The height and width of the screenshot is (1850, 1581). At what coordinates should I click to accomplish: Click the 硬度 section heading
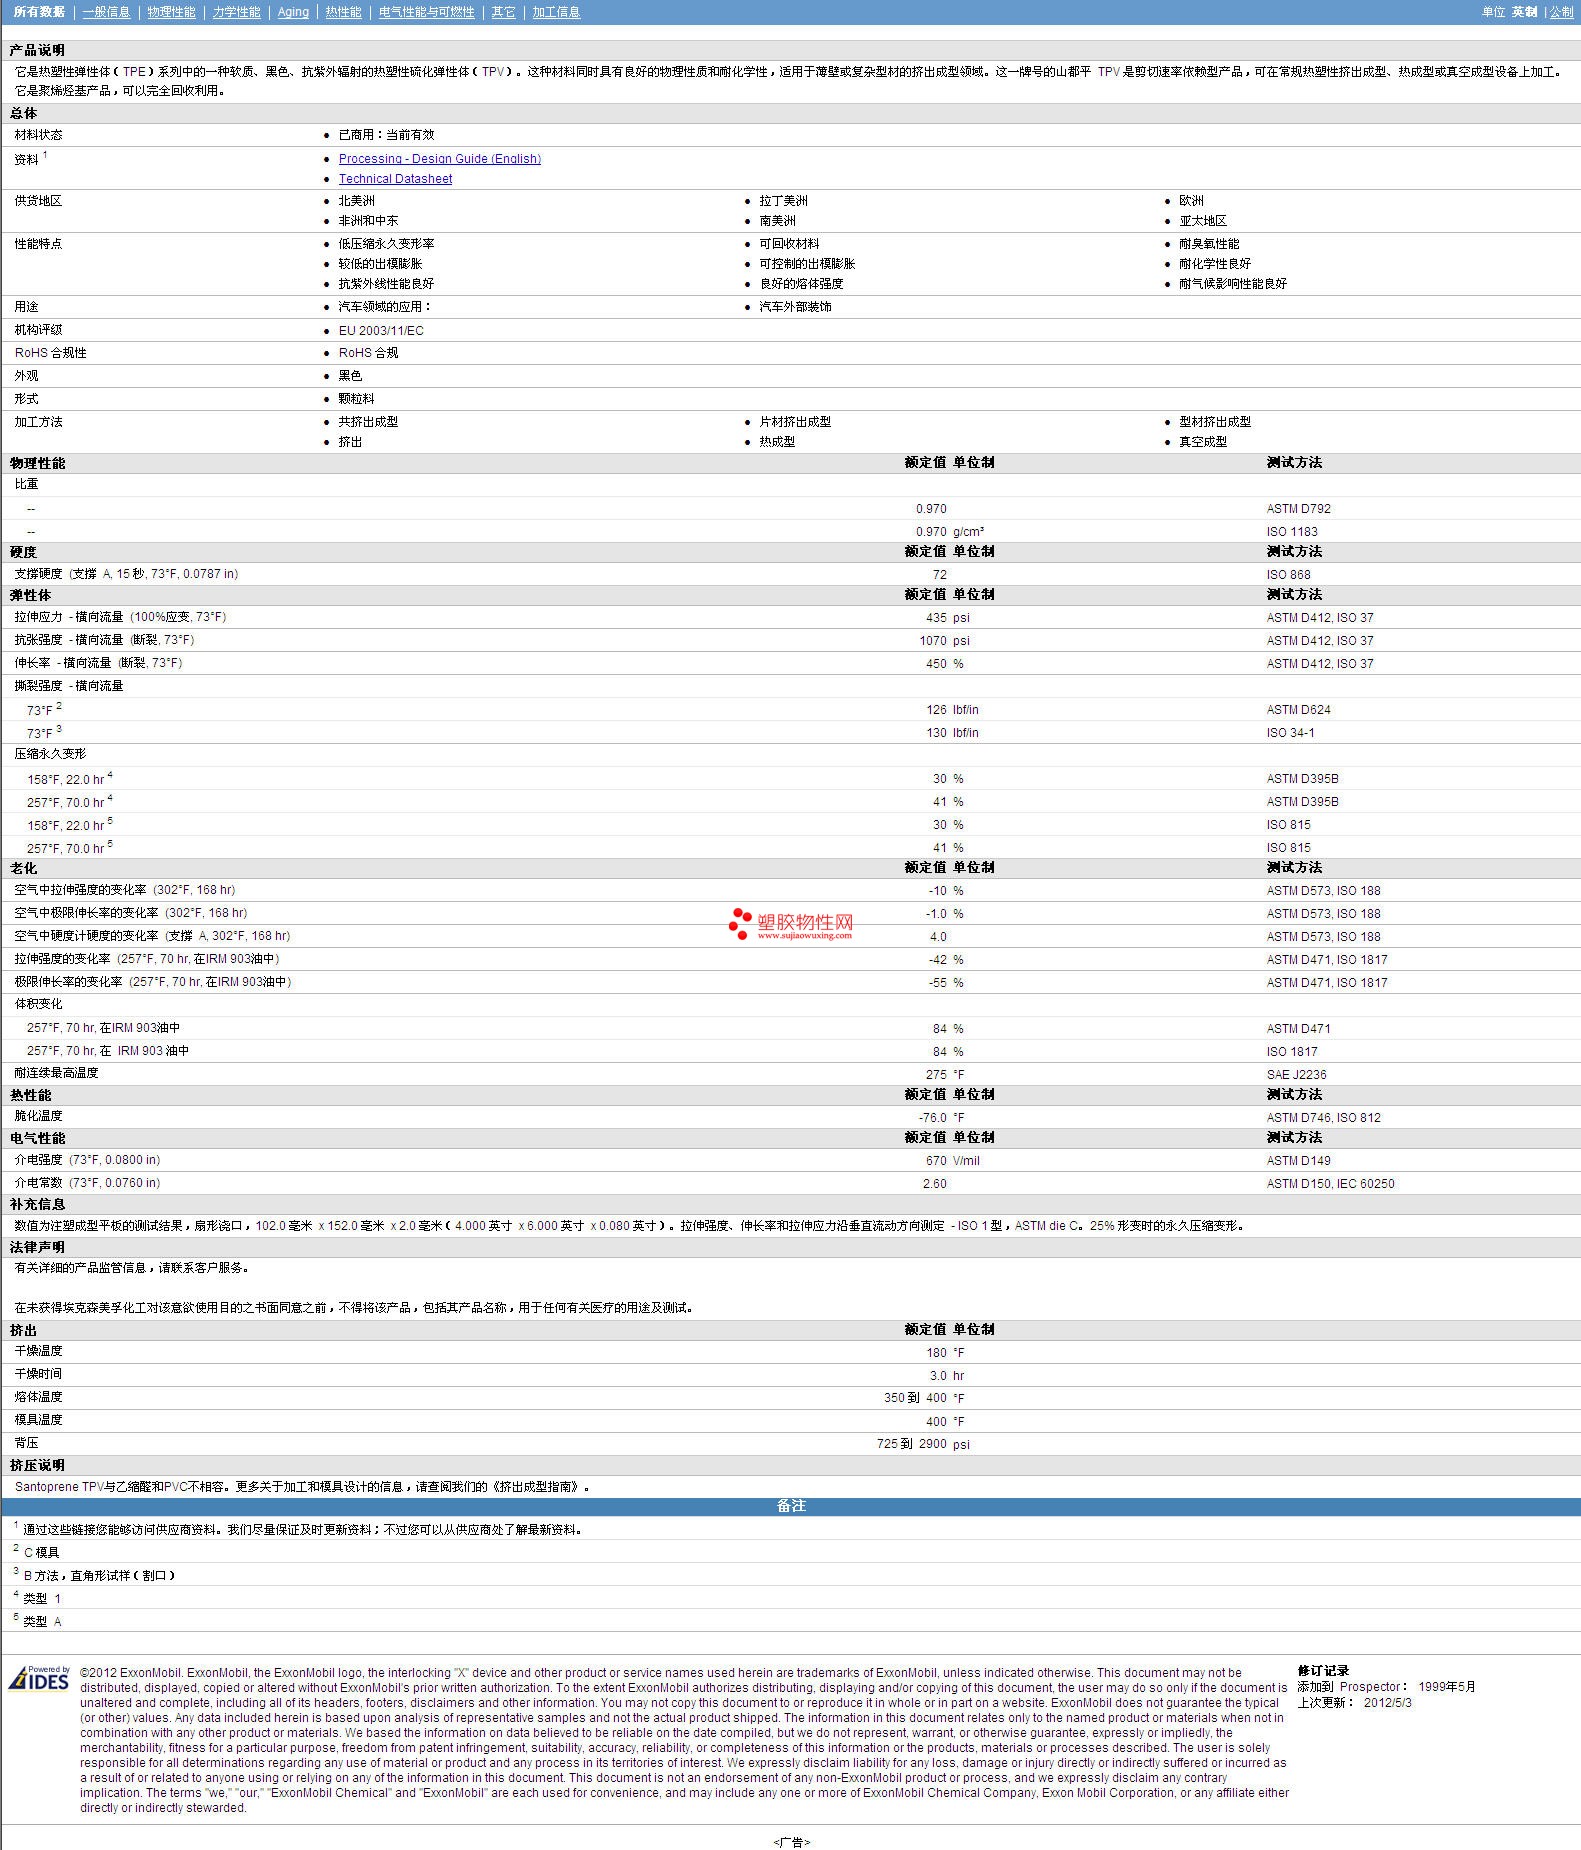23,552
